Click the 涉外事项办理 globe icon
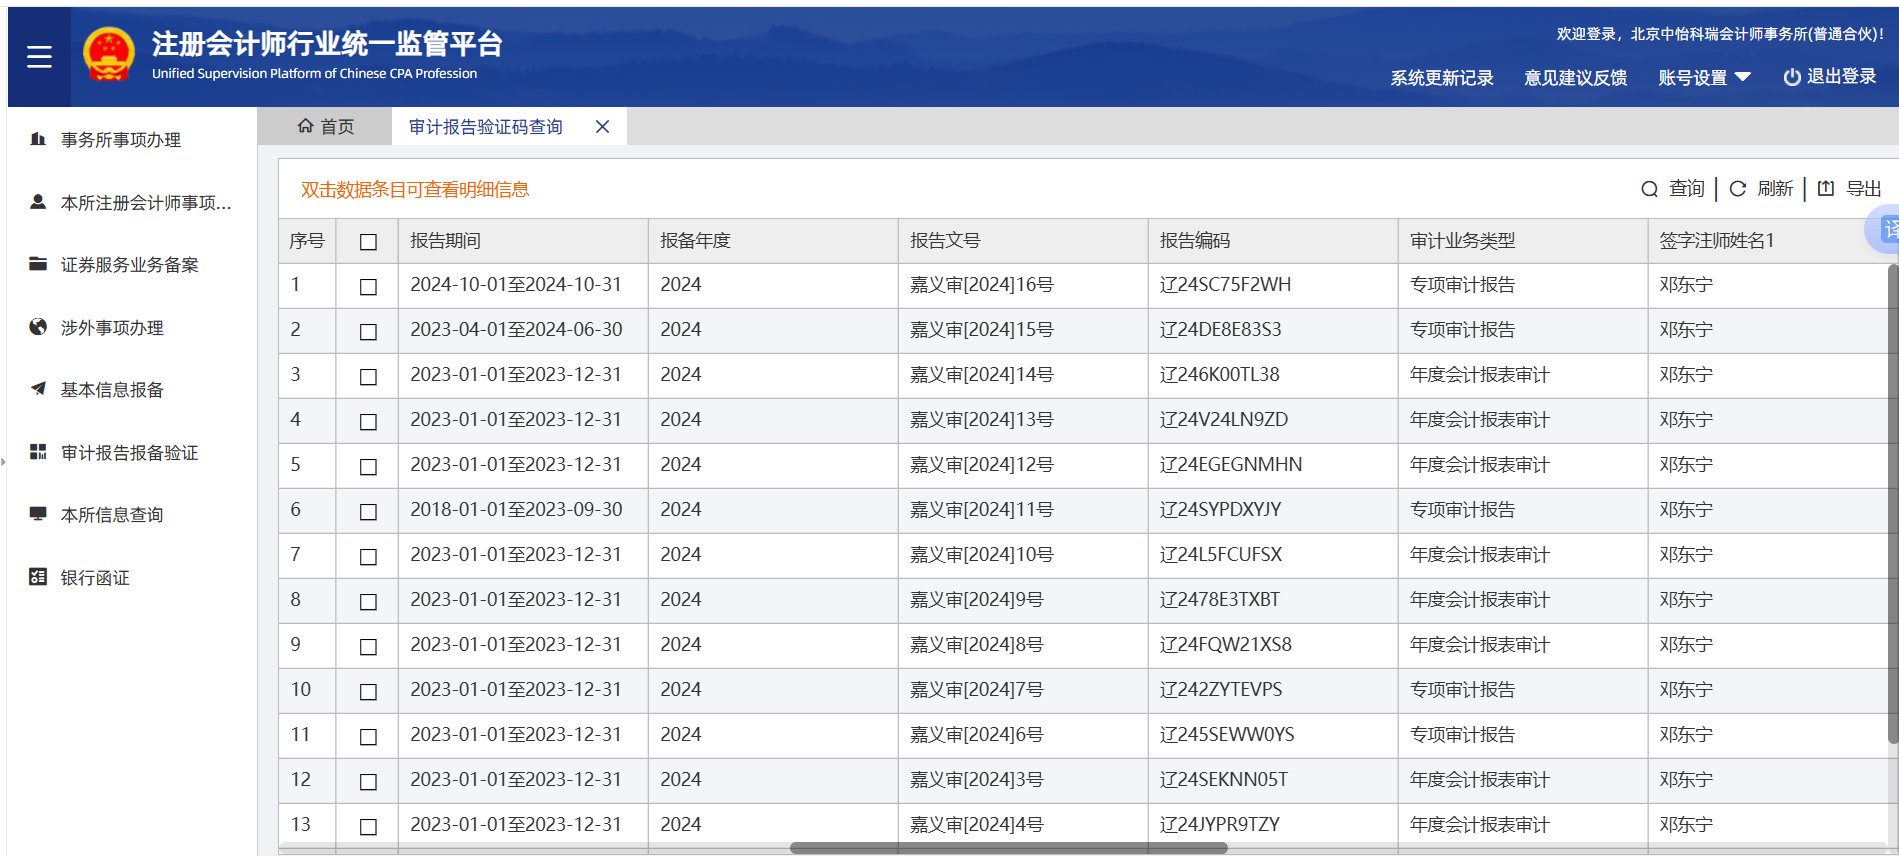Screen dimensions: 1899x856 (x=38, y=327)
